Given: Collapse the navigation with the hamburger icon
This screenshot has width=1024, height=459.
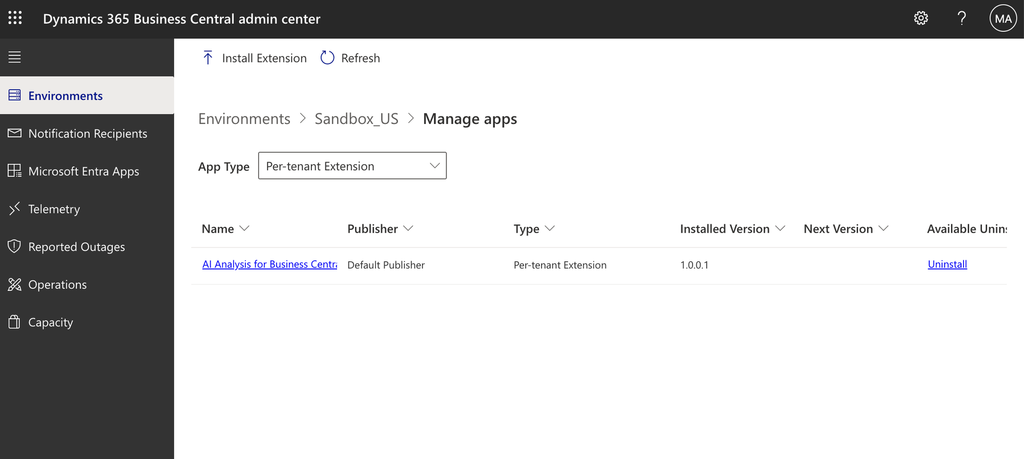Looking at the screenshot, I should 14,57.
